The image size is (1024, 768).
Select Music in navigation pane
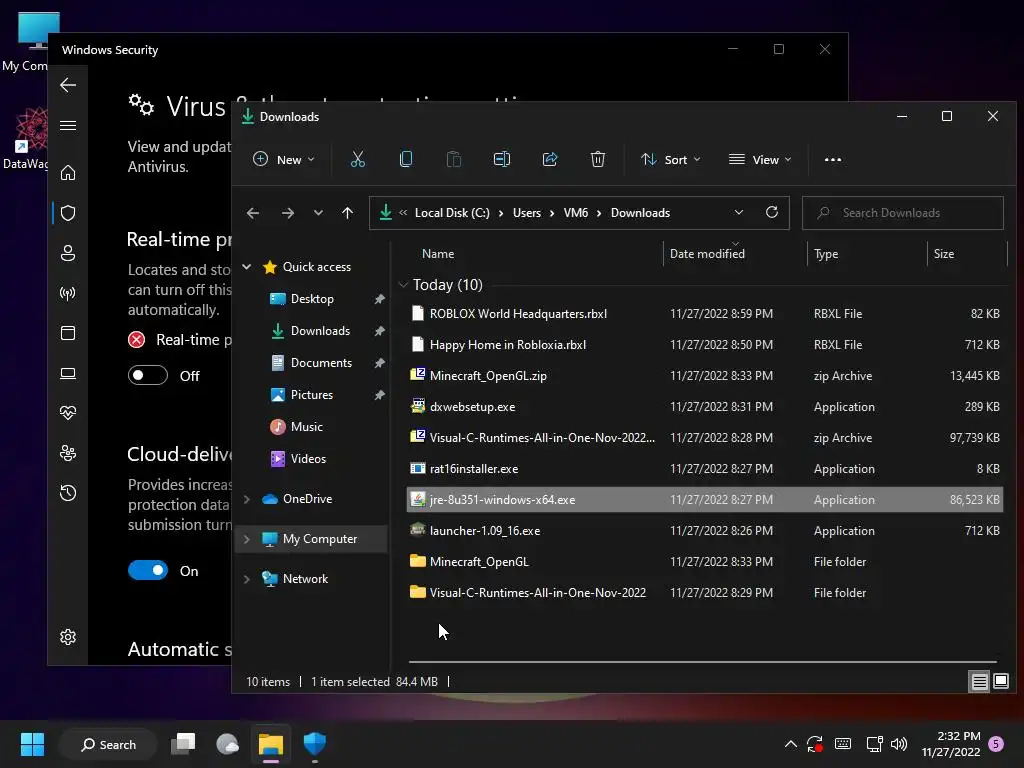coord(307,426)
